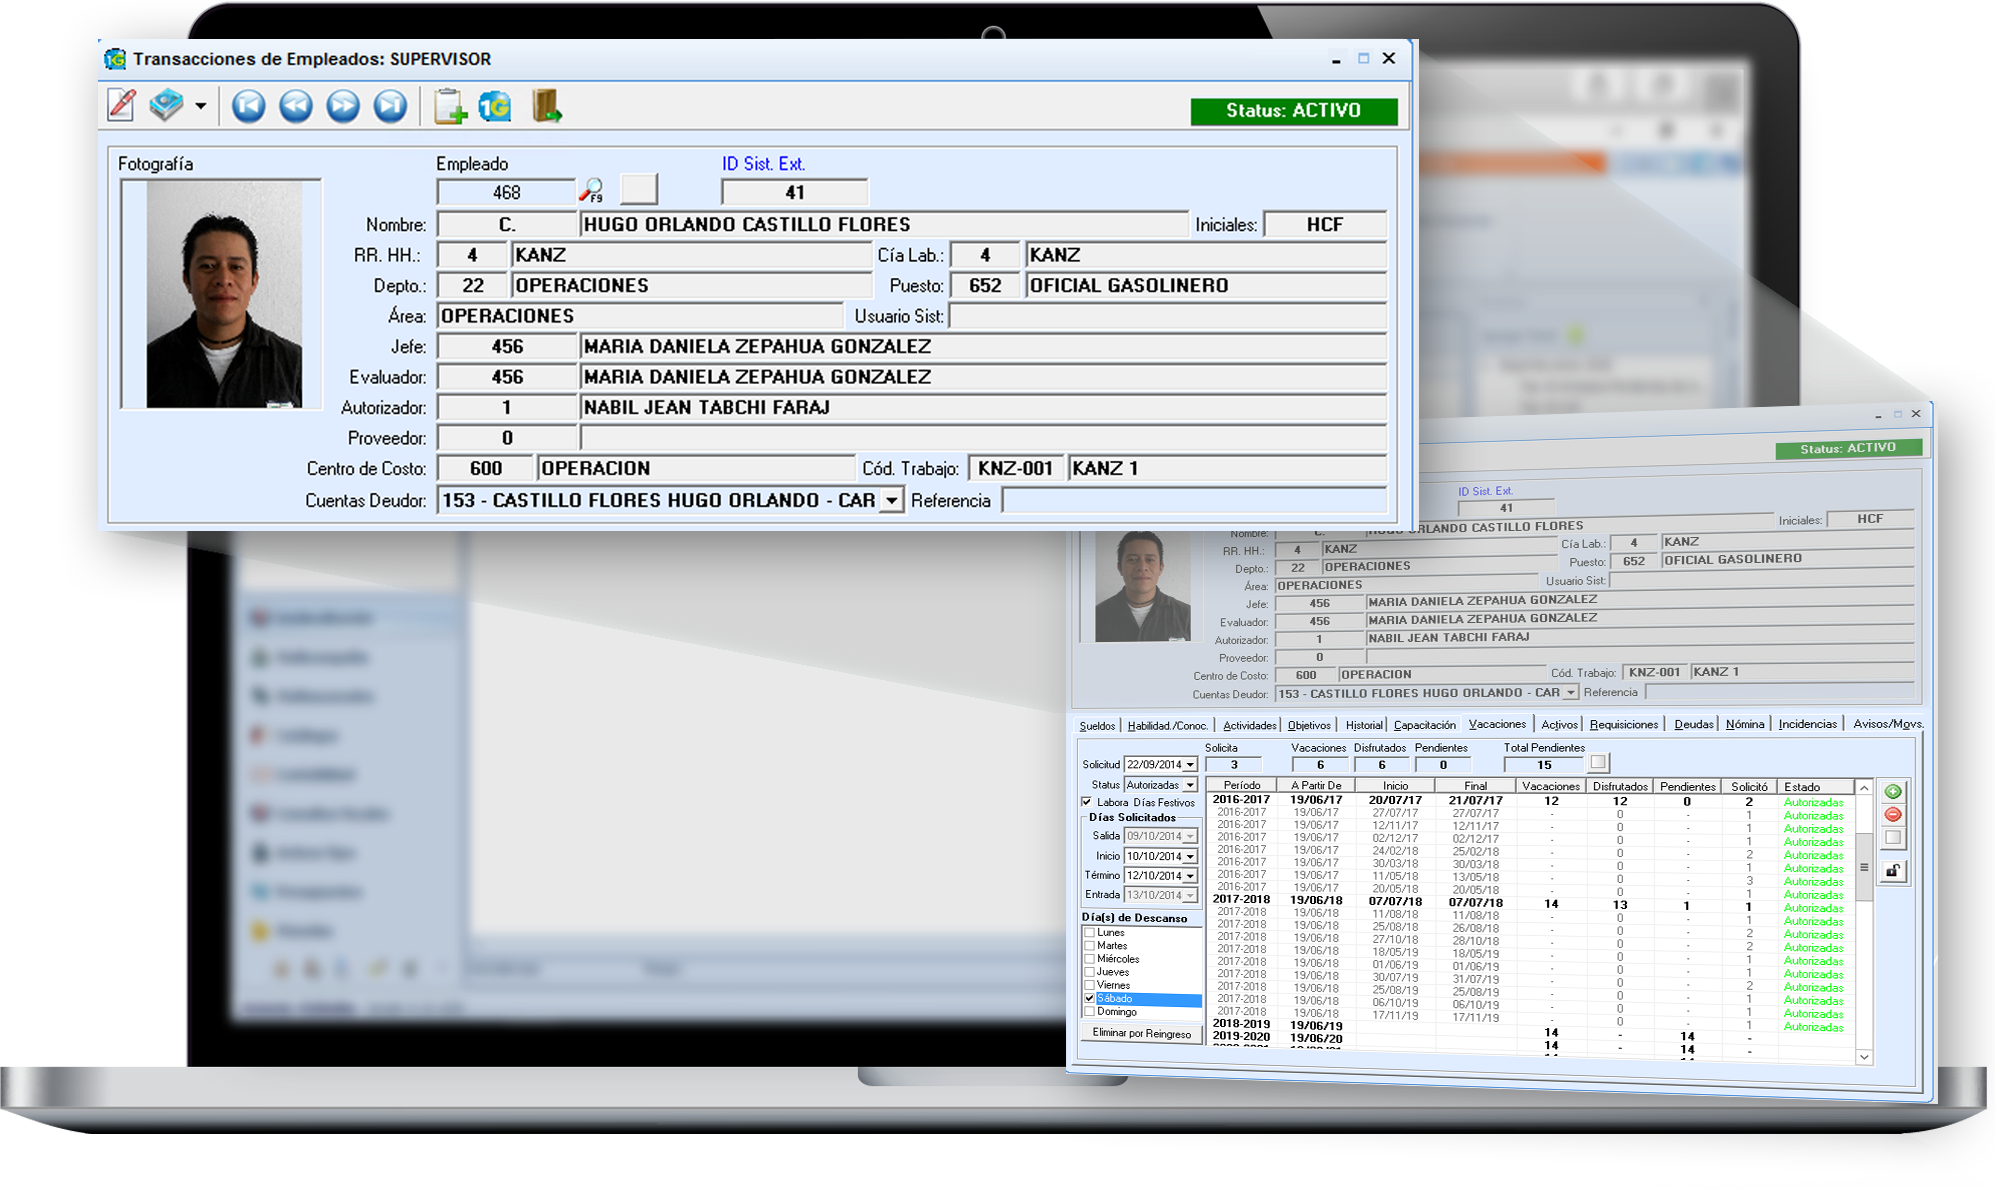This screenshot has width=1995, height=1189.
Task: Click the green add vacation icon
Action: click(x=1893, y=792)
